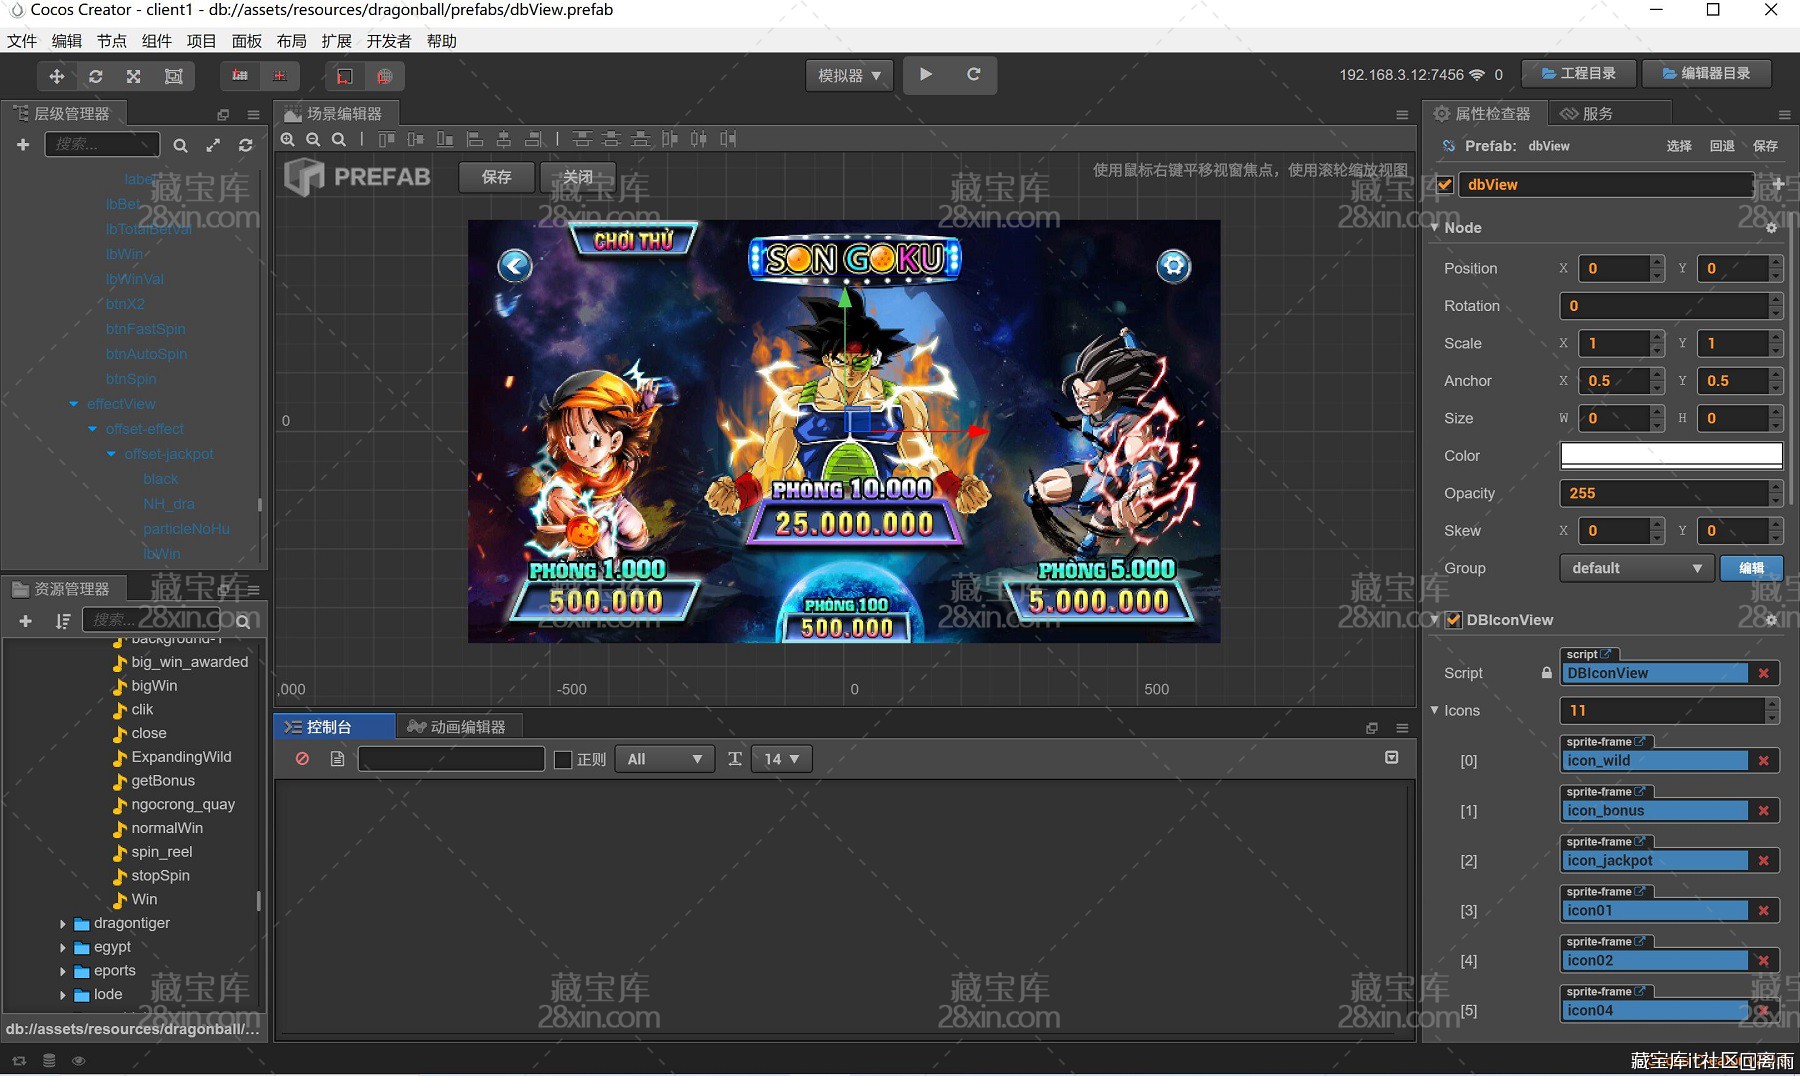
Task: Refresh the hierarchy panel
Action: [245, 145]
